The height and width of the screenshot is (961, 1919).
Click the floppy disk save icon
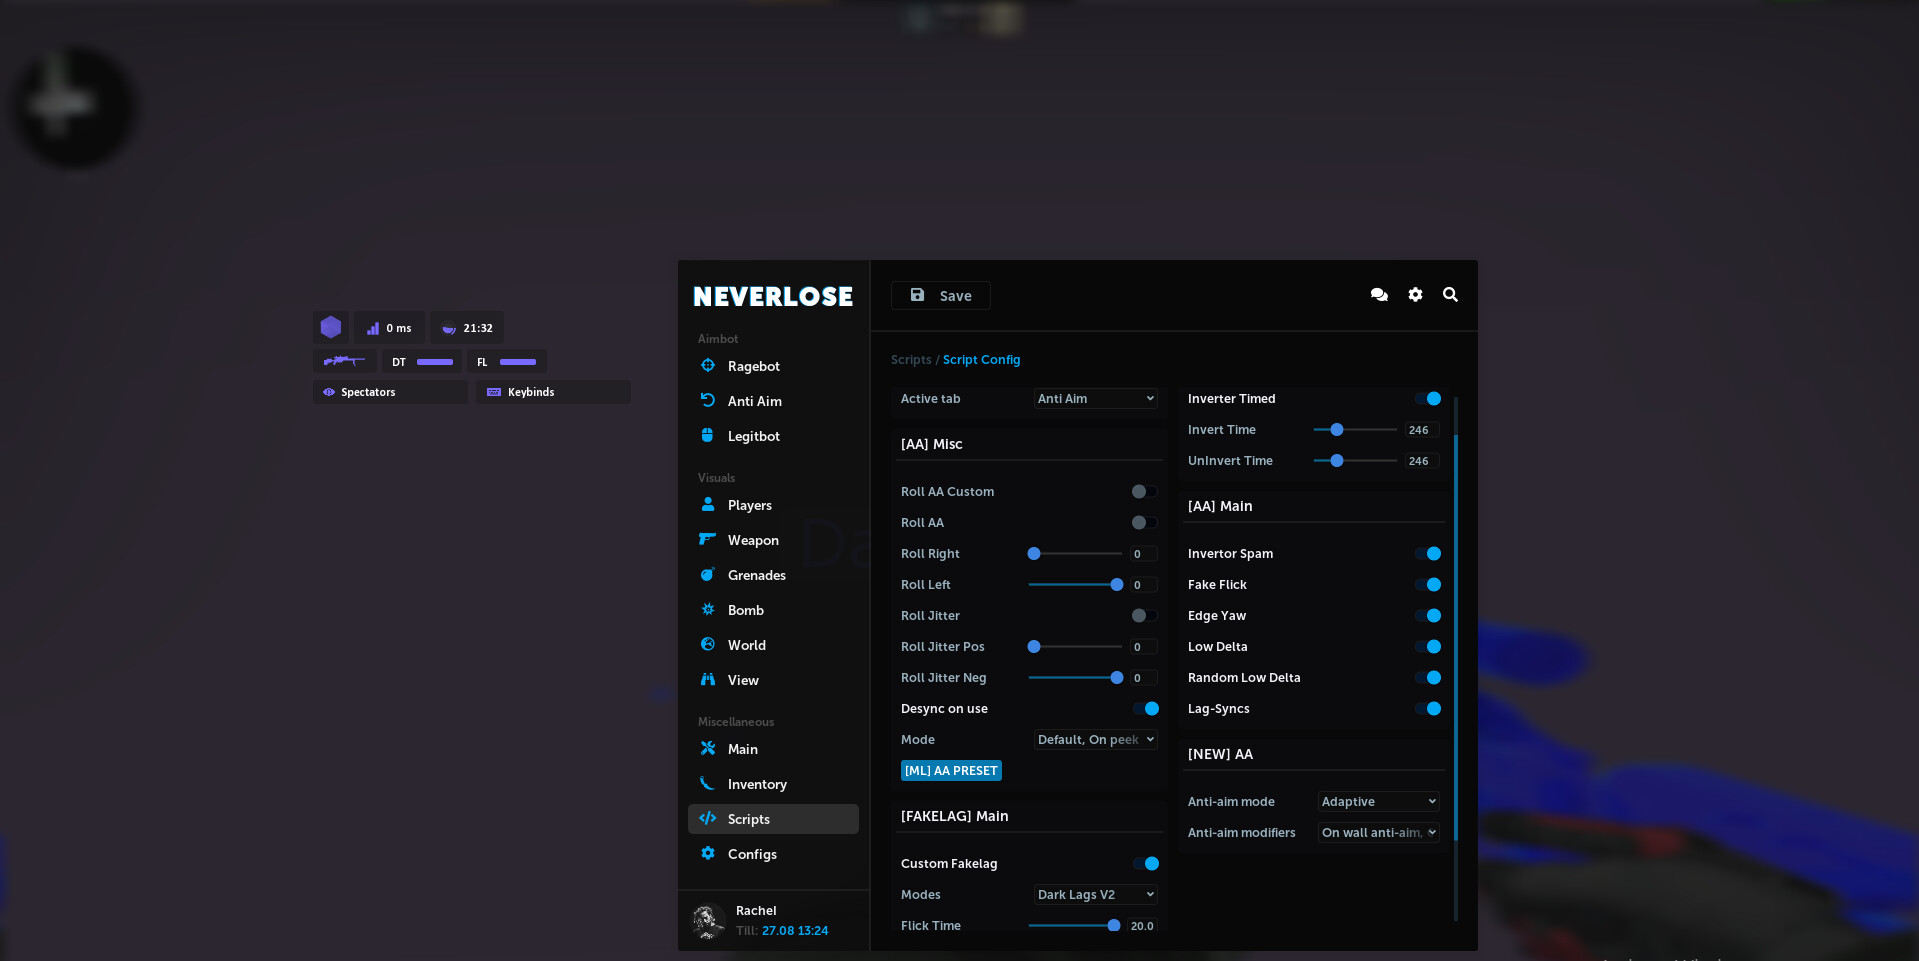(x=917, y=295)
